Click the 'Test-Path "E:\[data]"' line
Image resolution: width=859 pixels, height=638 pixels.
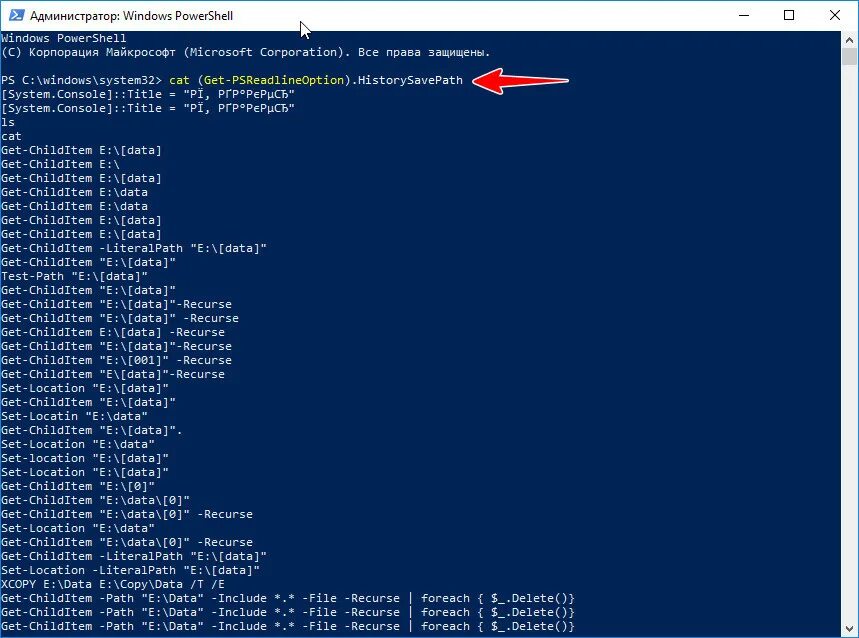point(75,276)
